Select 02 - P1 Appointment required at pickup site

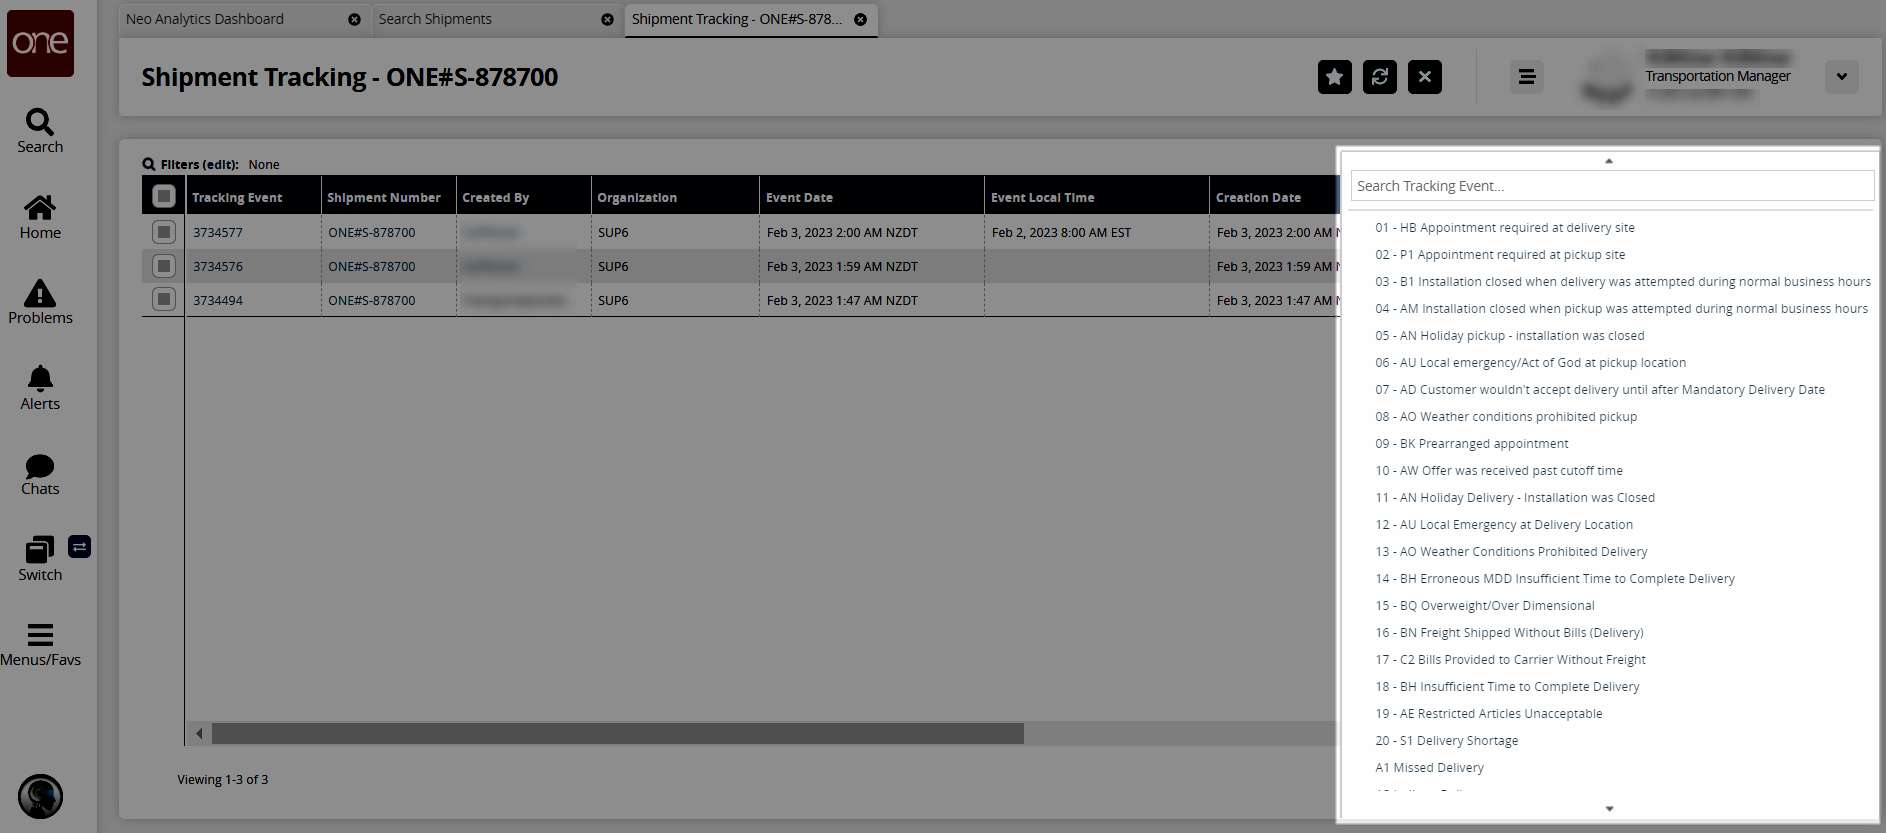(x=1500, y=255)
